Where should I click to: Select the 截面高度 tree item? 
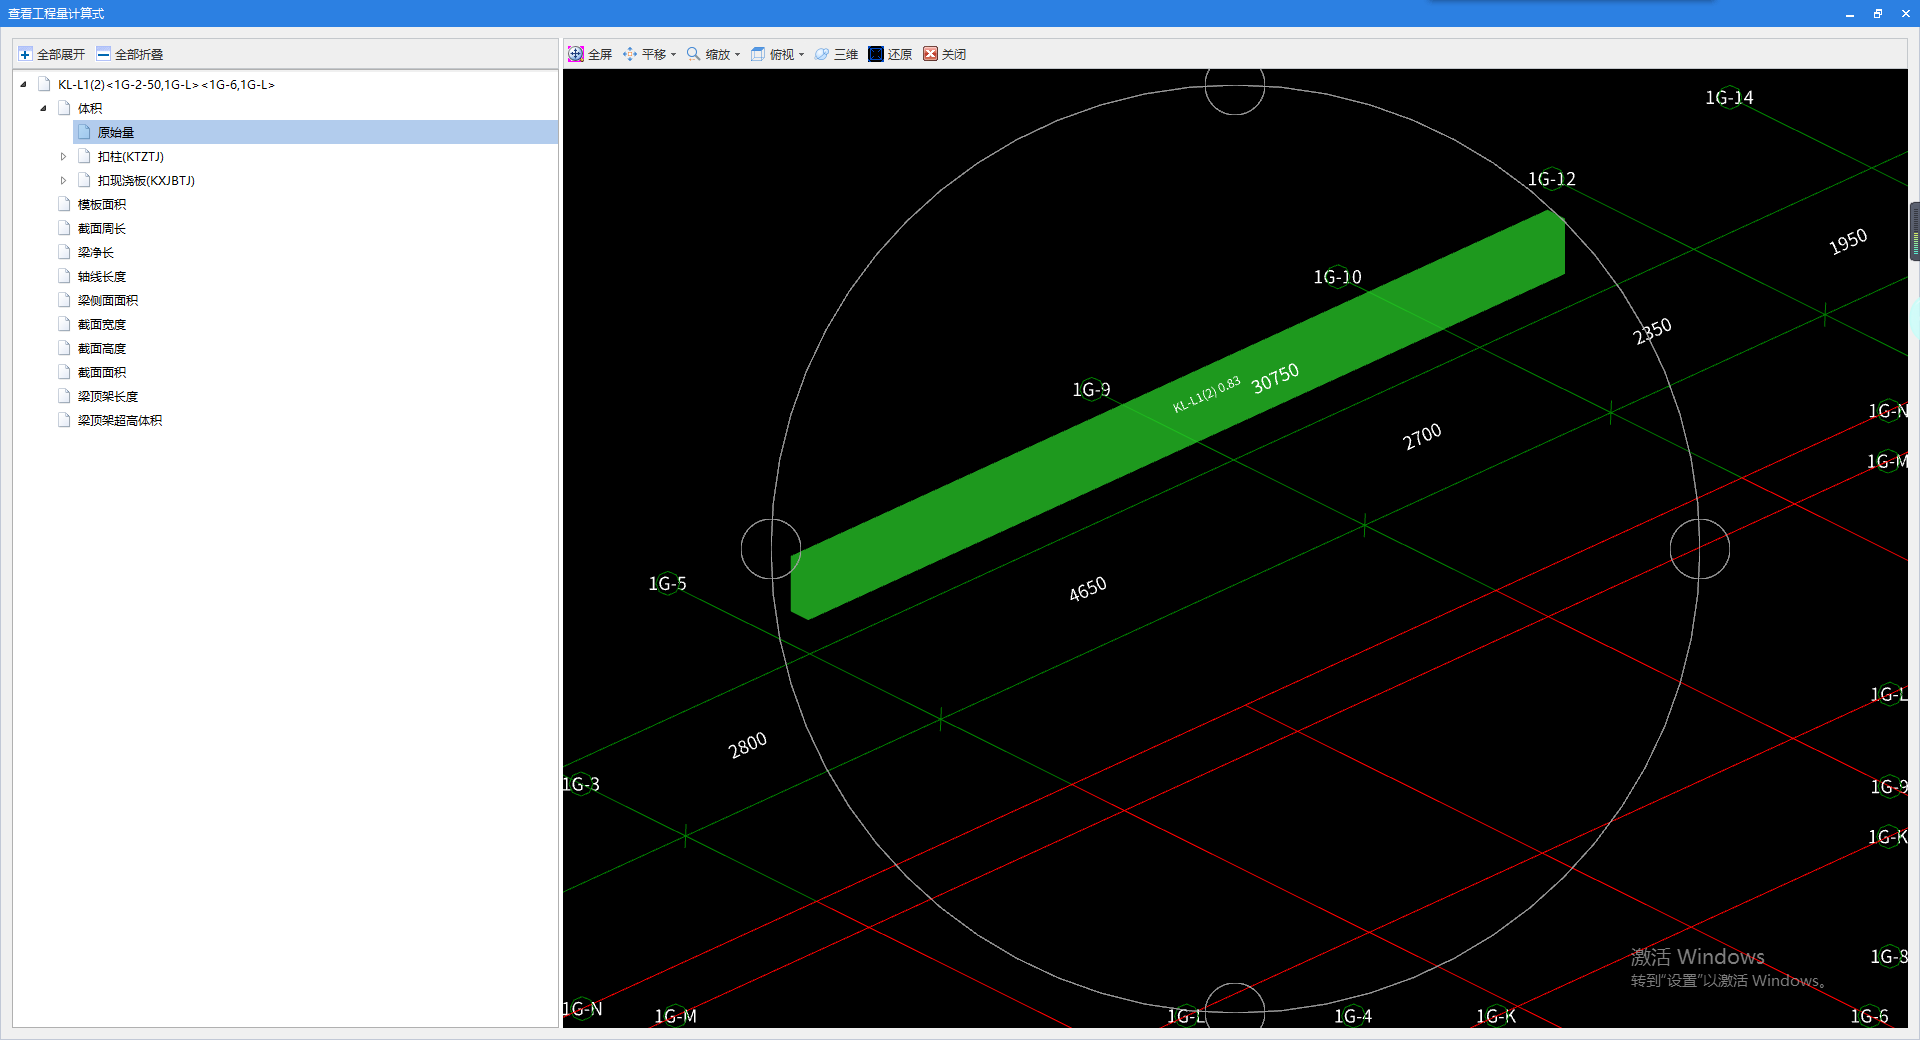(102, 348)
